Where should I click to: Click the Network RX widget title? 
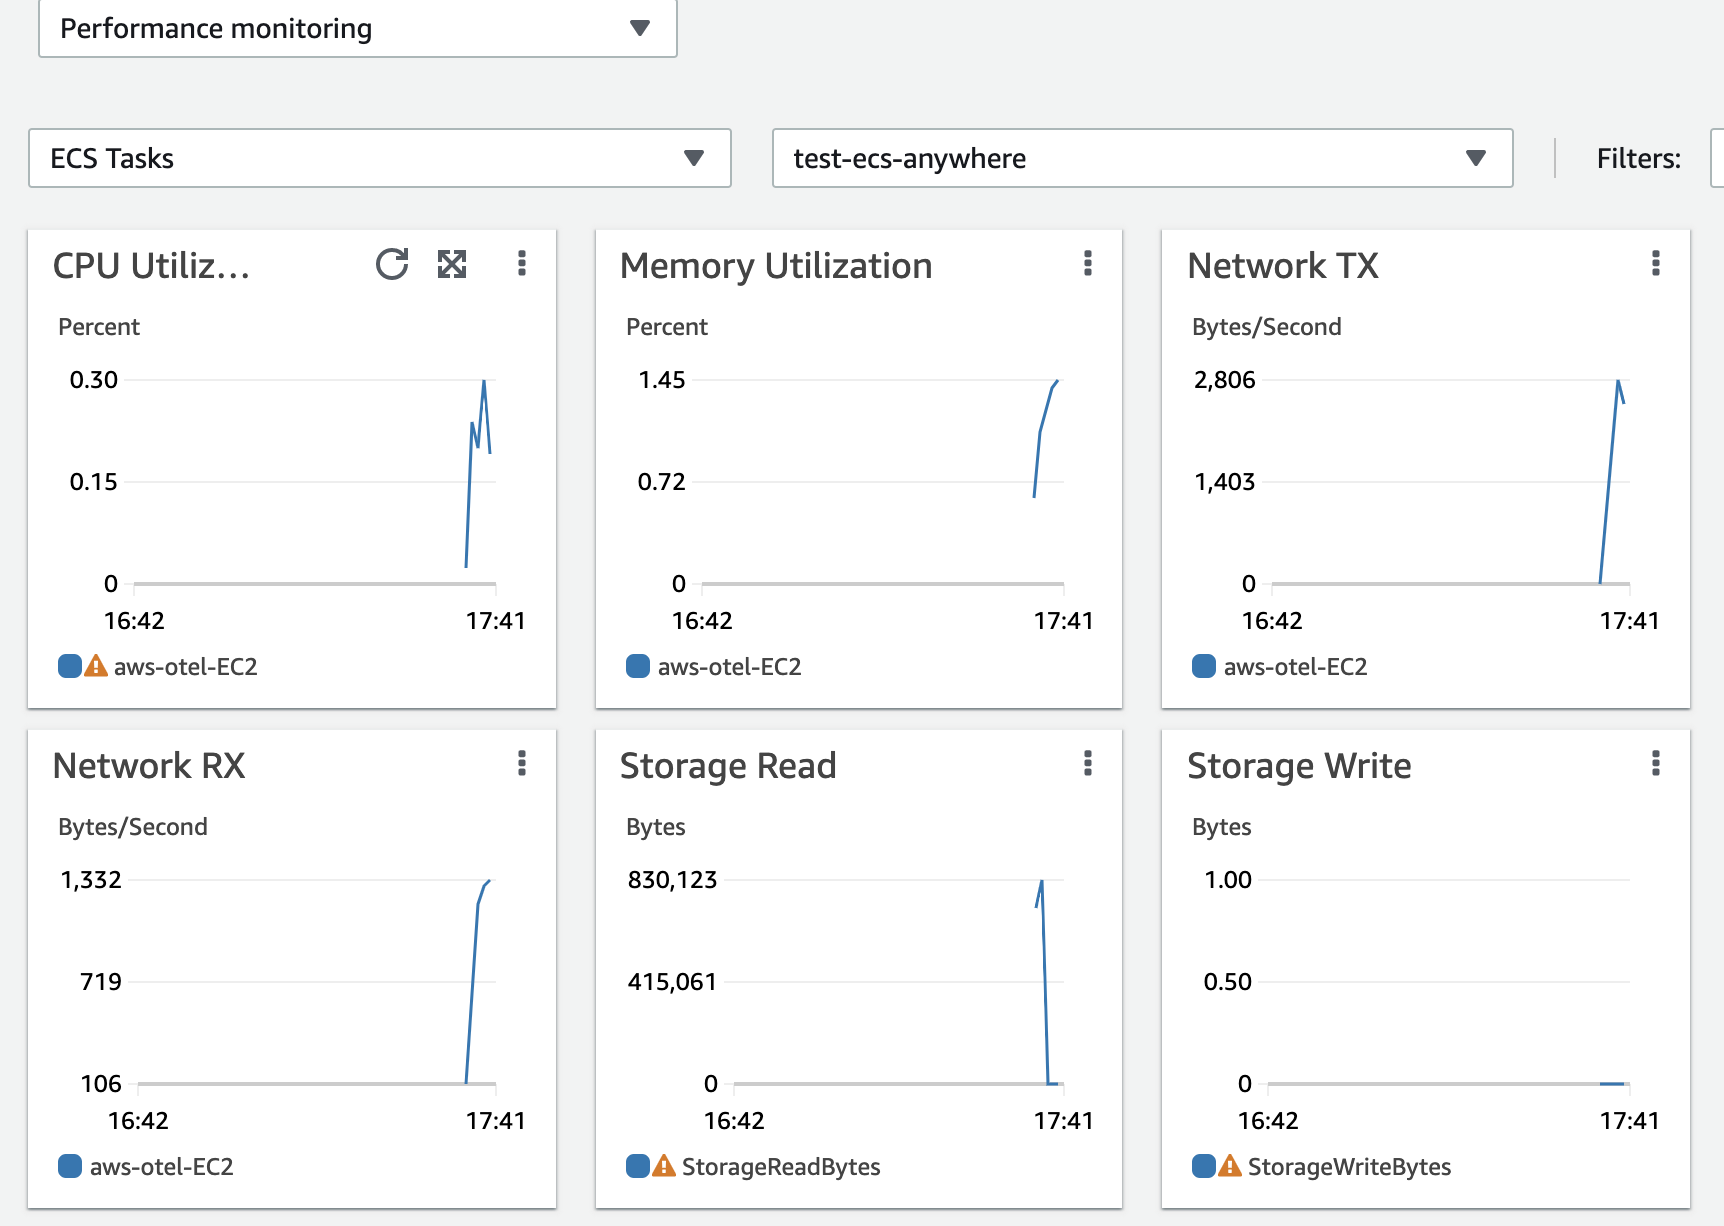point(149,766)
